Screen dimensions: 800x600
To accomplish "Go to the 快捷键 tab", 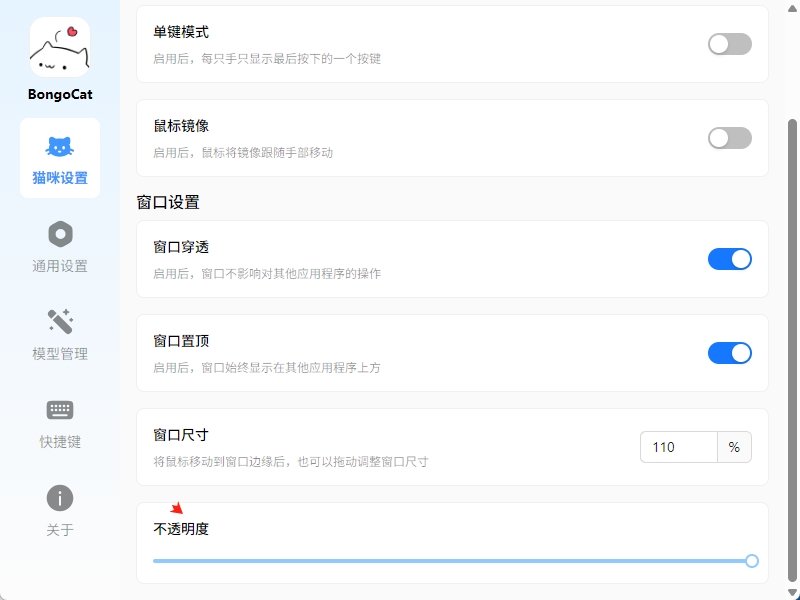I will (60, 442).
